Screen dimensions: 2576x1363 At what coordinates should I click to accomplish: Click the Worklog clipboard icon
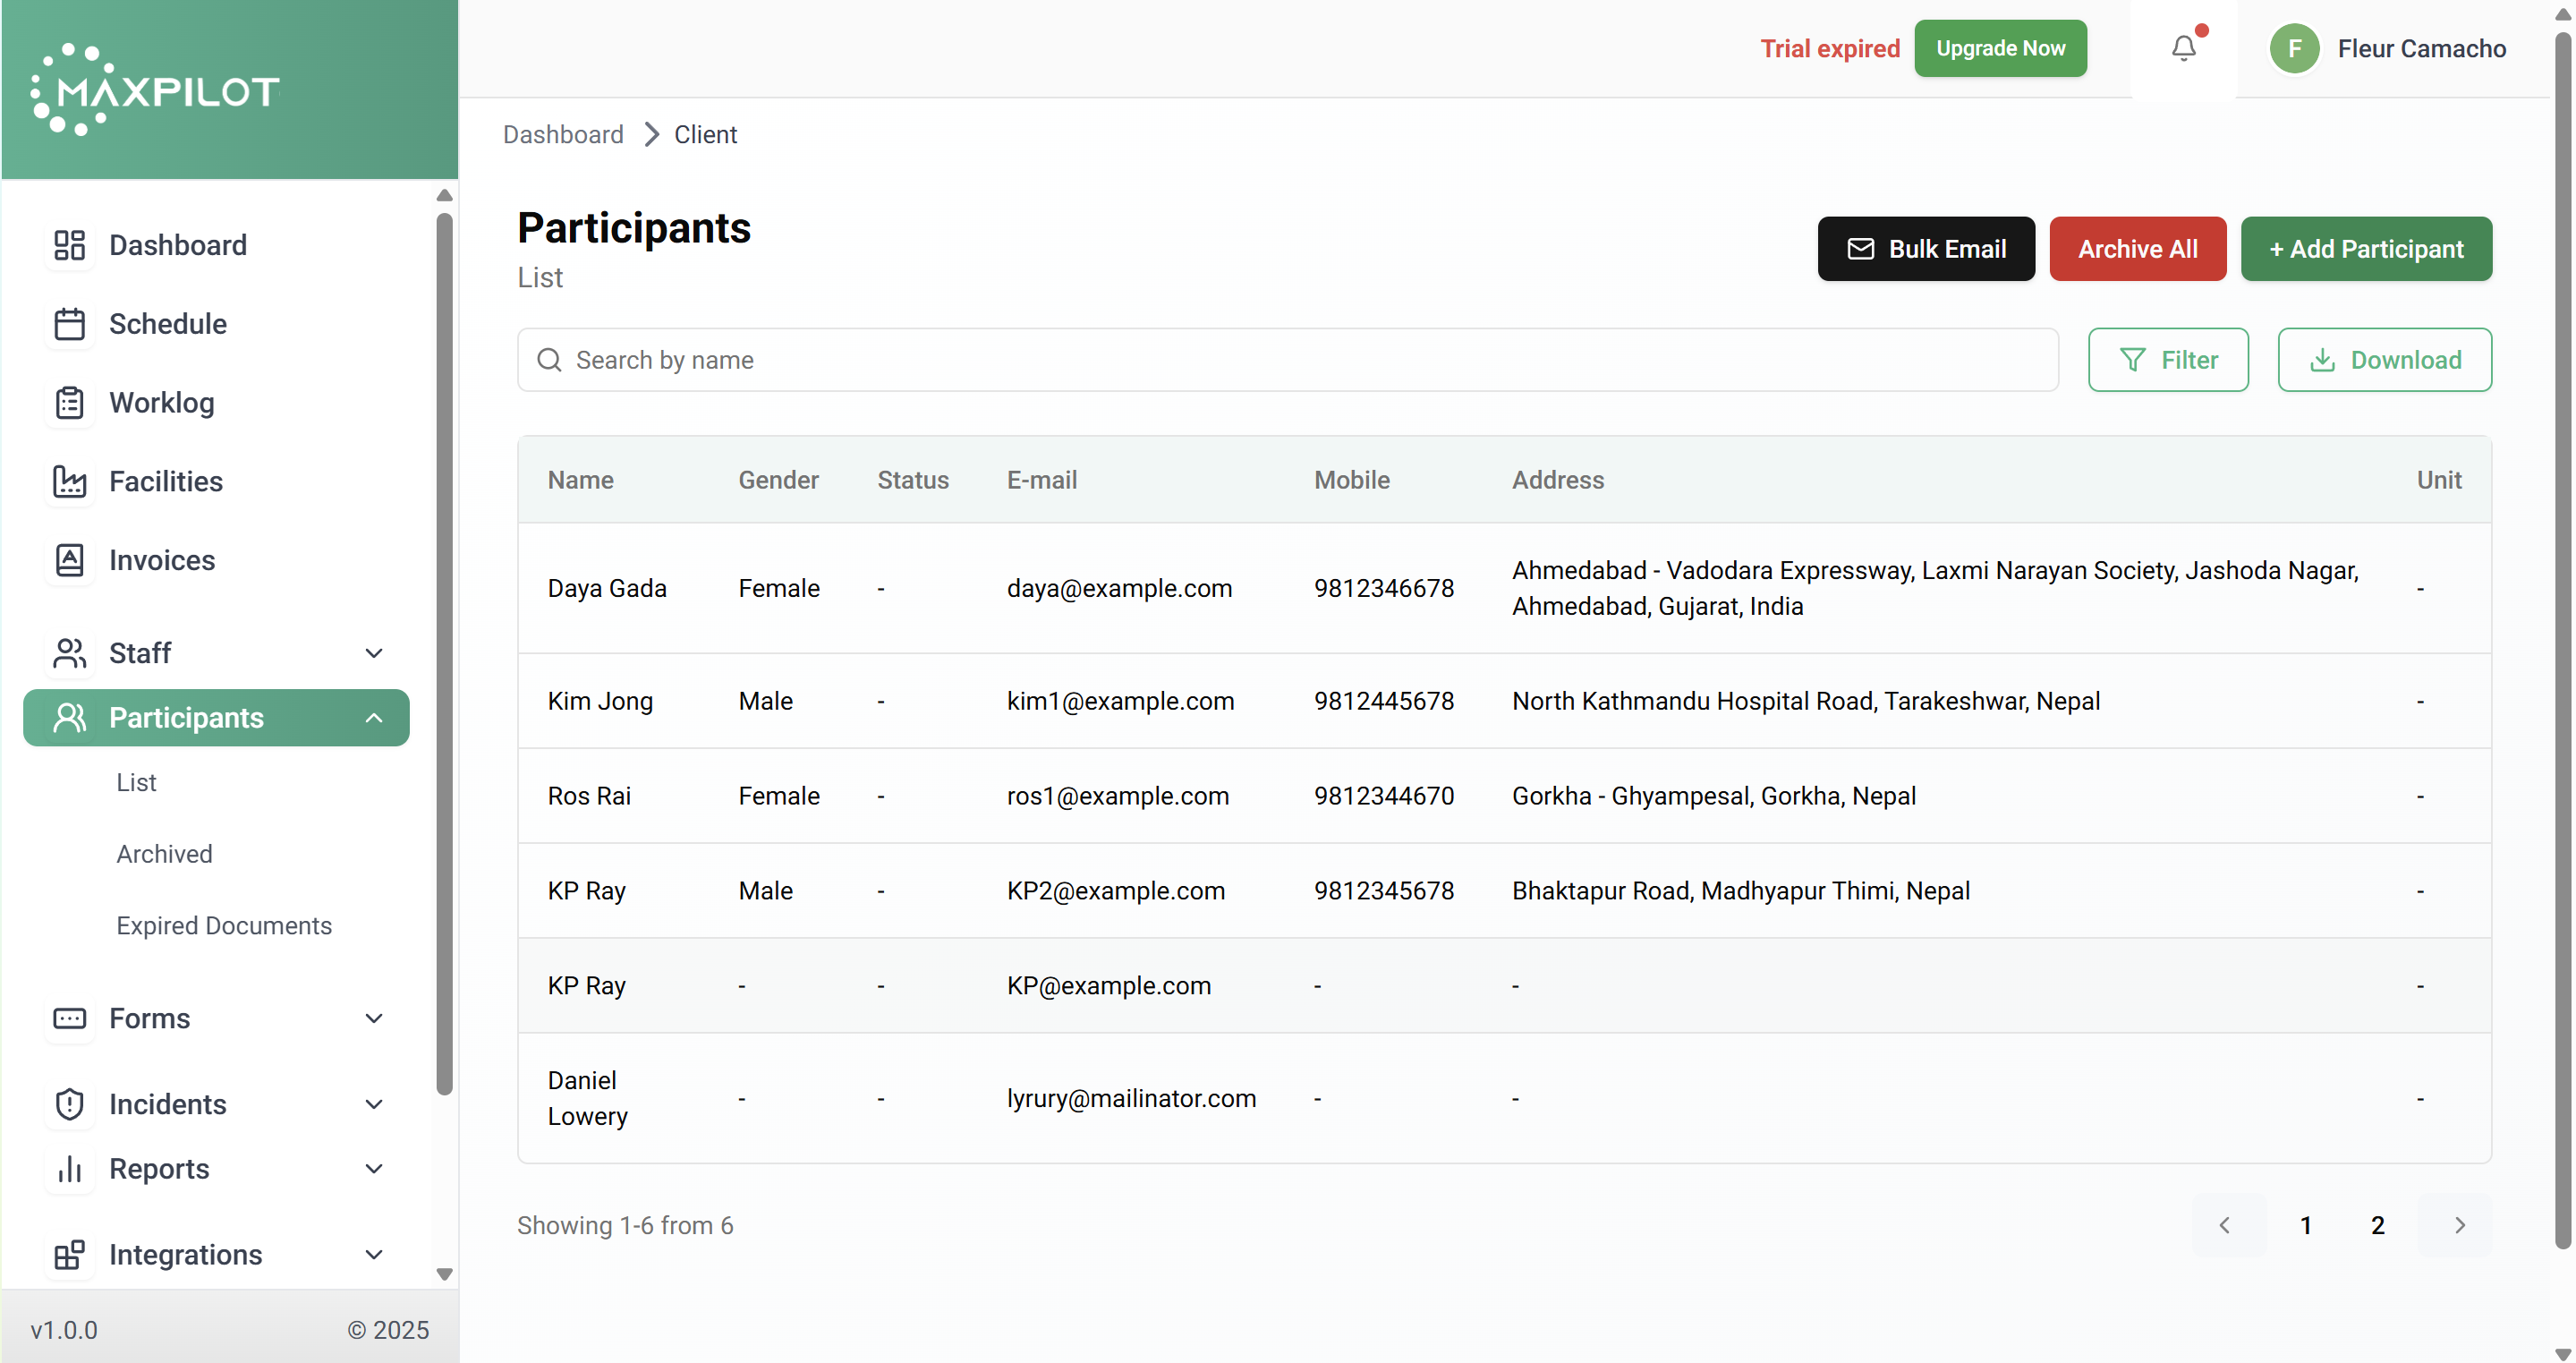pyautogui.click(x=69, y=402)
